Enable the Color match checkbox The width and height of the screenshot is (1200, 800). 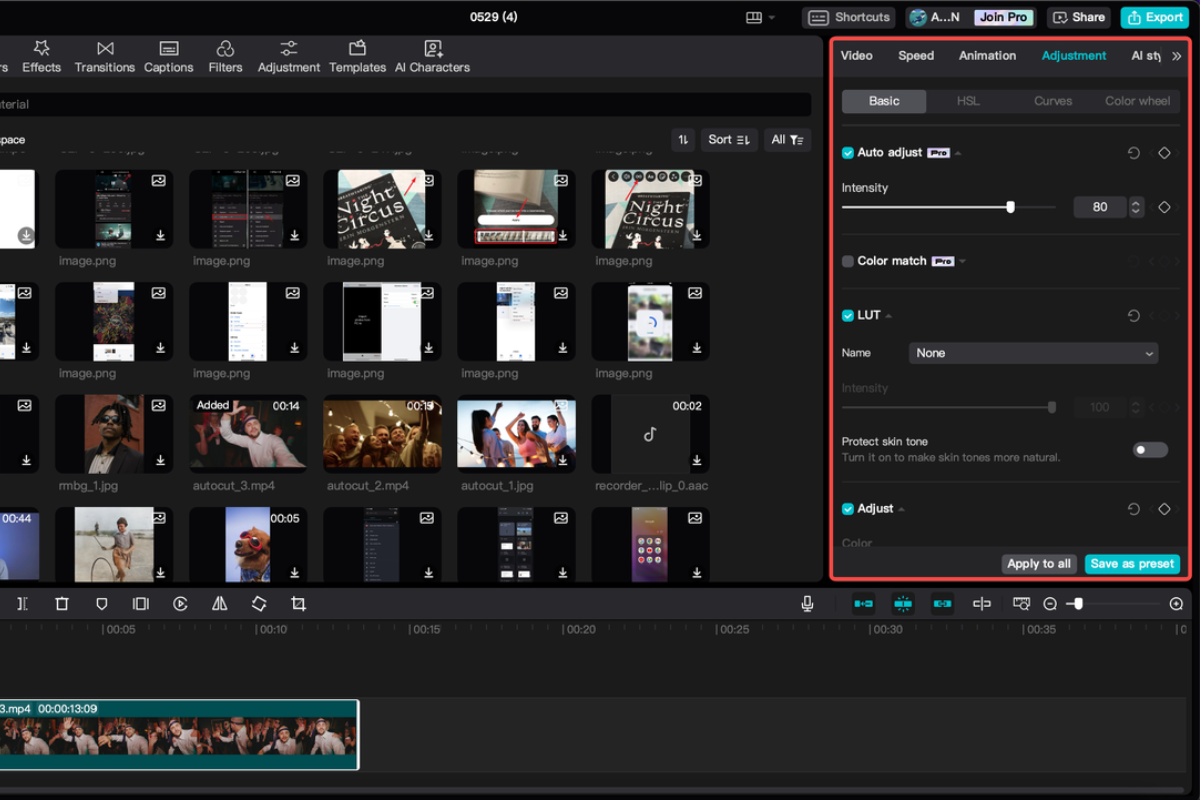(848, 261)
